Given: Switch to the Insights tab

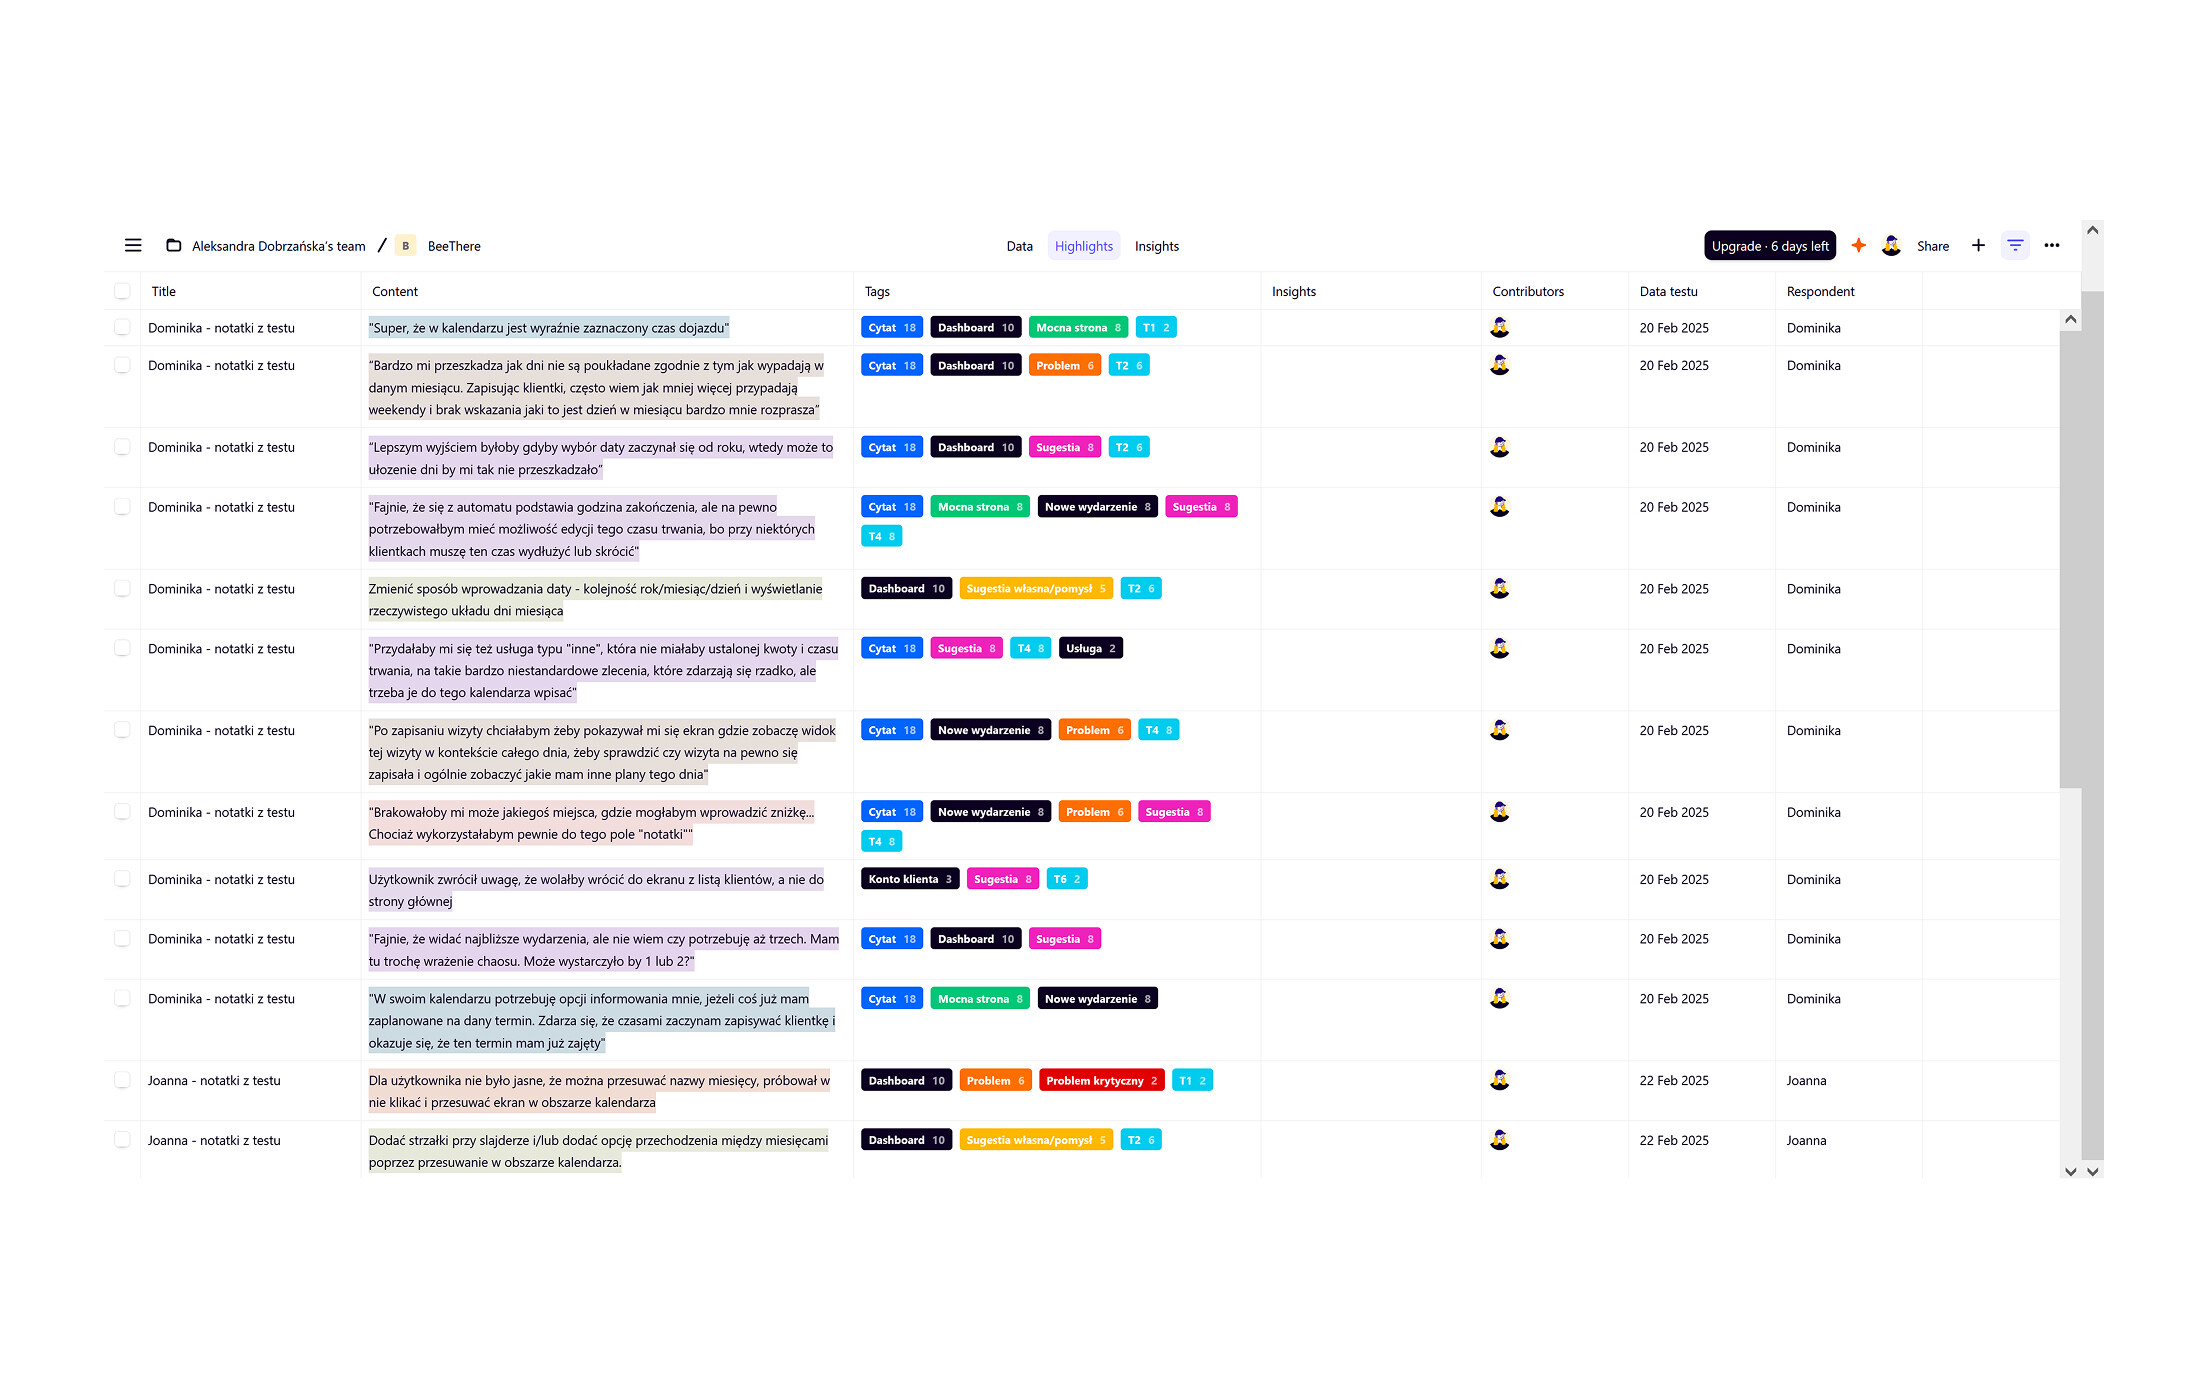Looking at the screenshot, I should [x=1156, y=246].
